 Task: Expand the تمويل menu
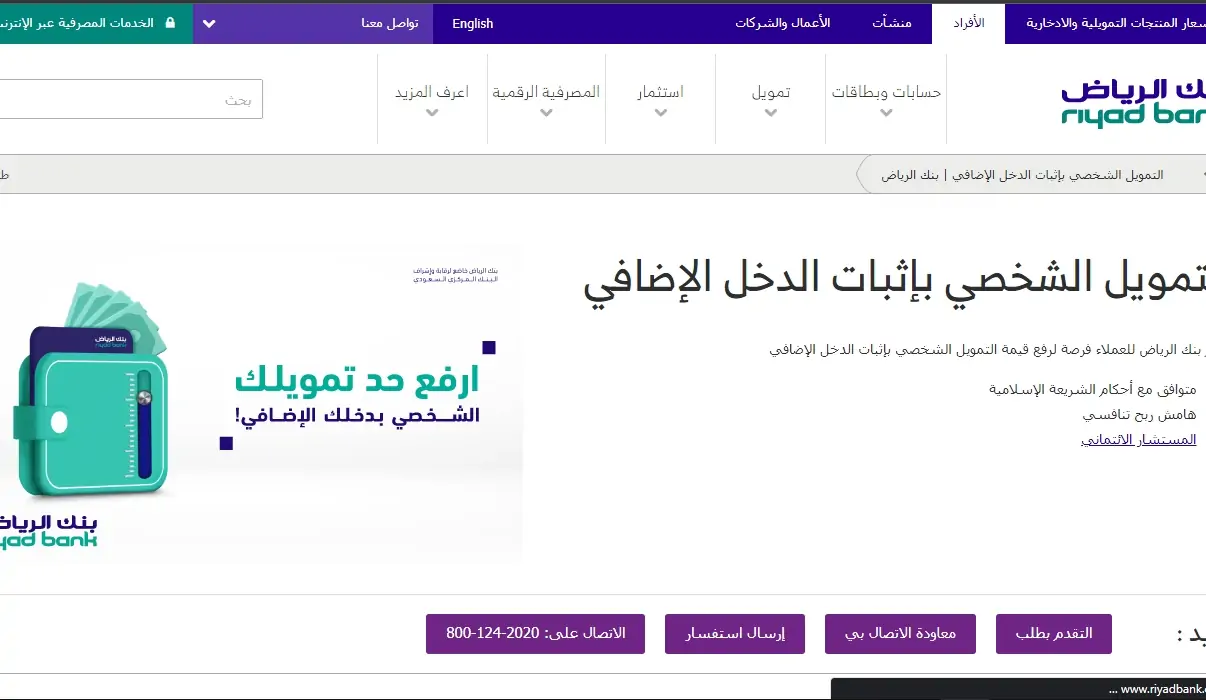click(x=771, y=99)
